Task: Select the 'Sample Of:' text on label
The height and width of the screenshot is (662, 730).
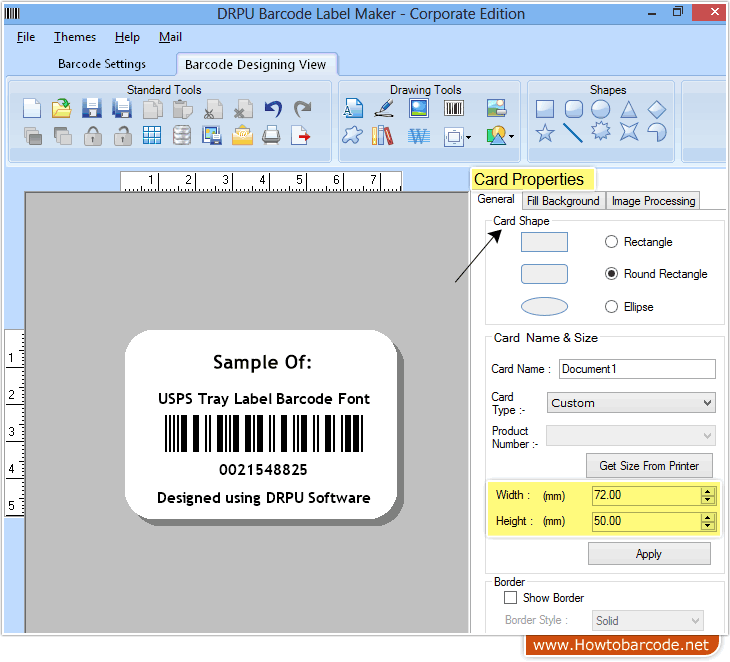Action: [x=263, y=362]
